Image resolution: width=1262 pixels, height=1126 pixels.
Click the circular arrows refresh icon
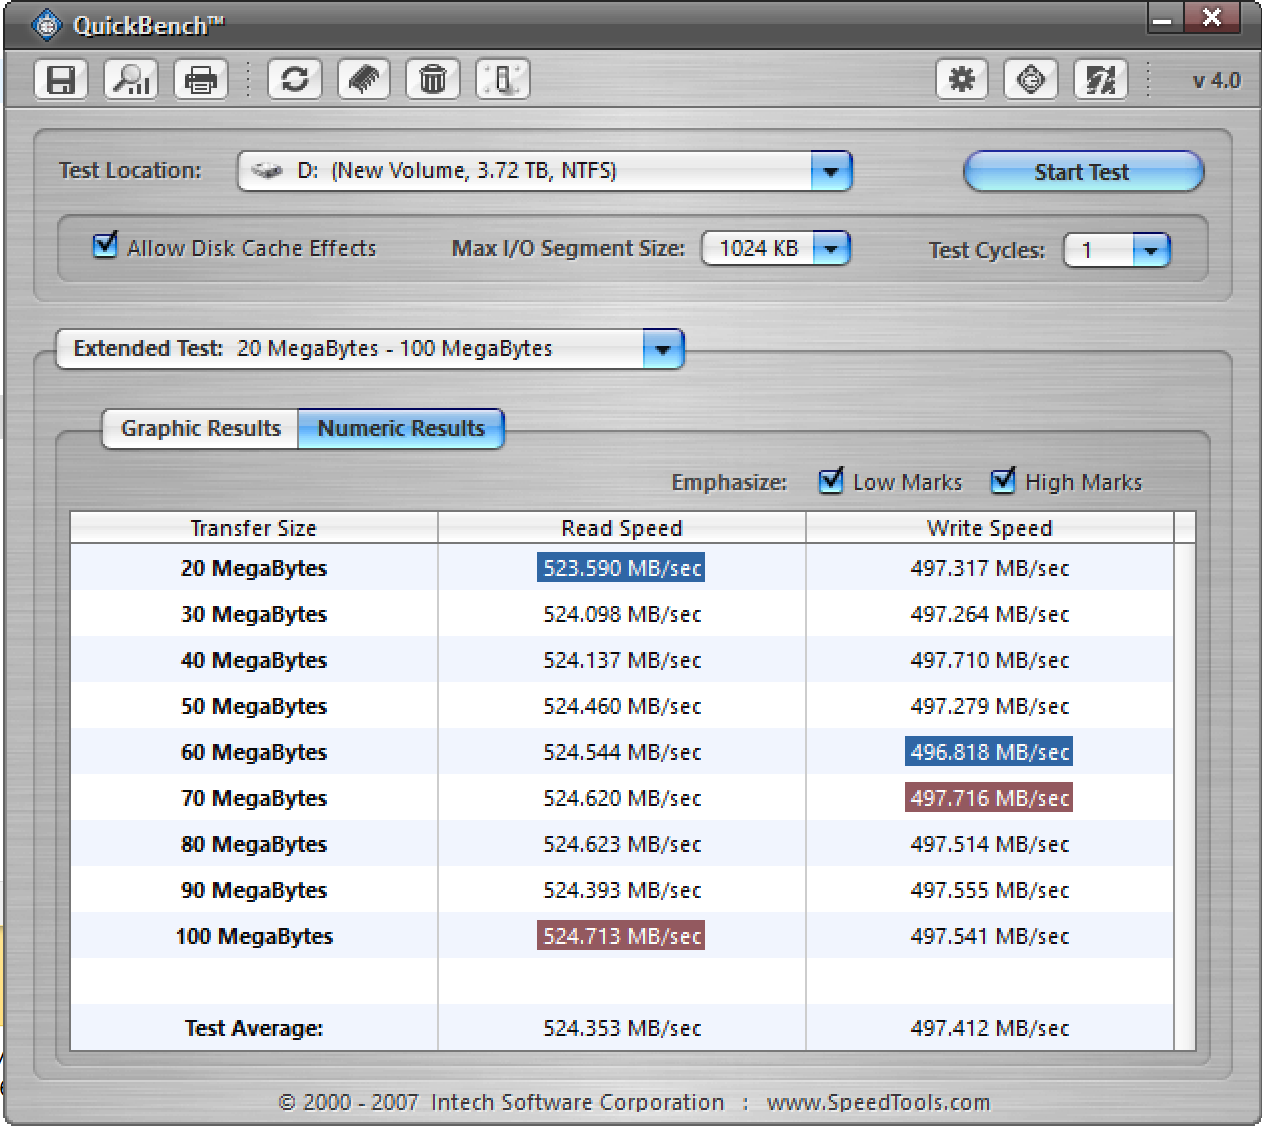click(295, 80)
